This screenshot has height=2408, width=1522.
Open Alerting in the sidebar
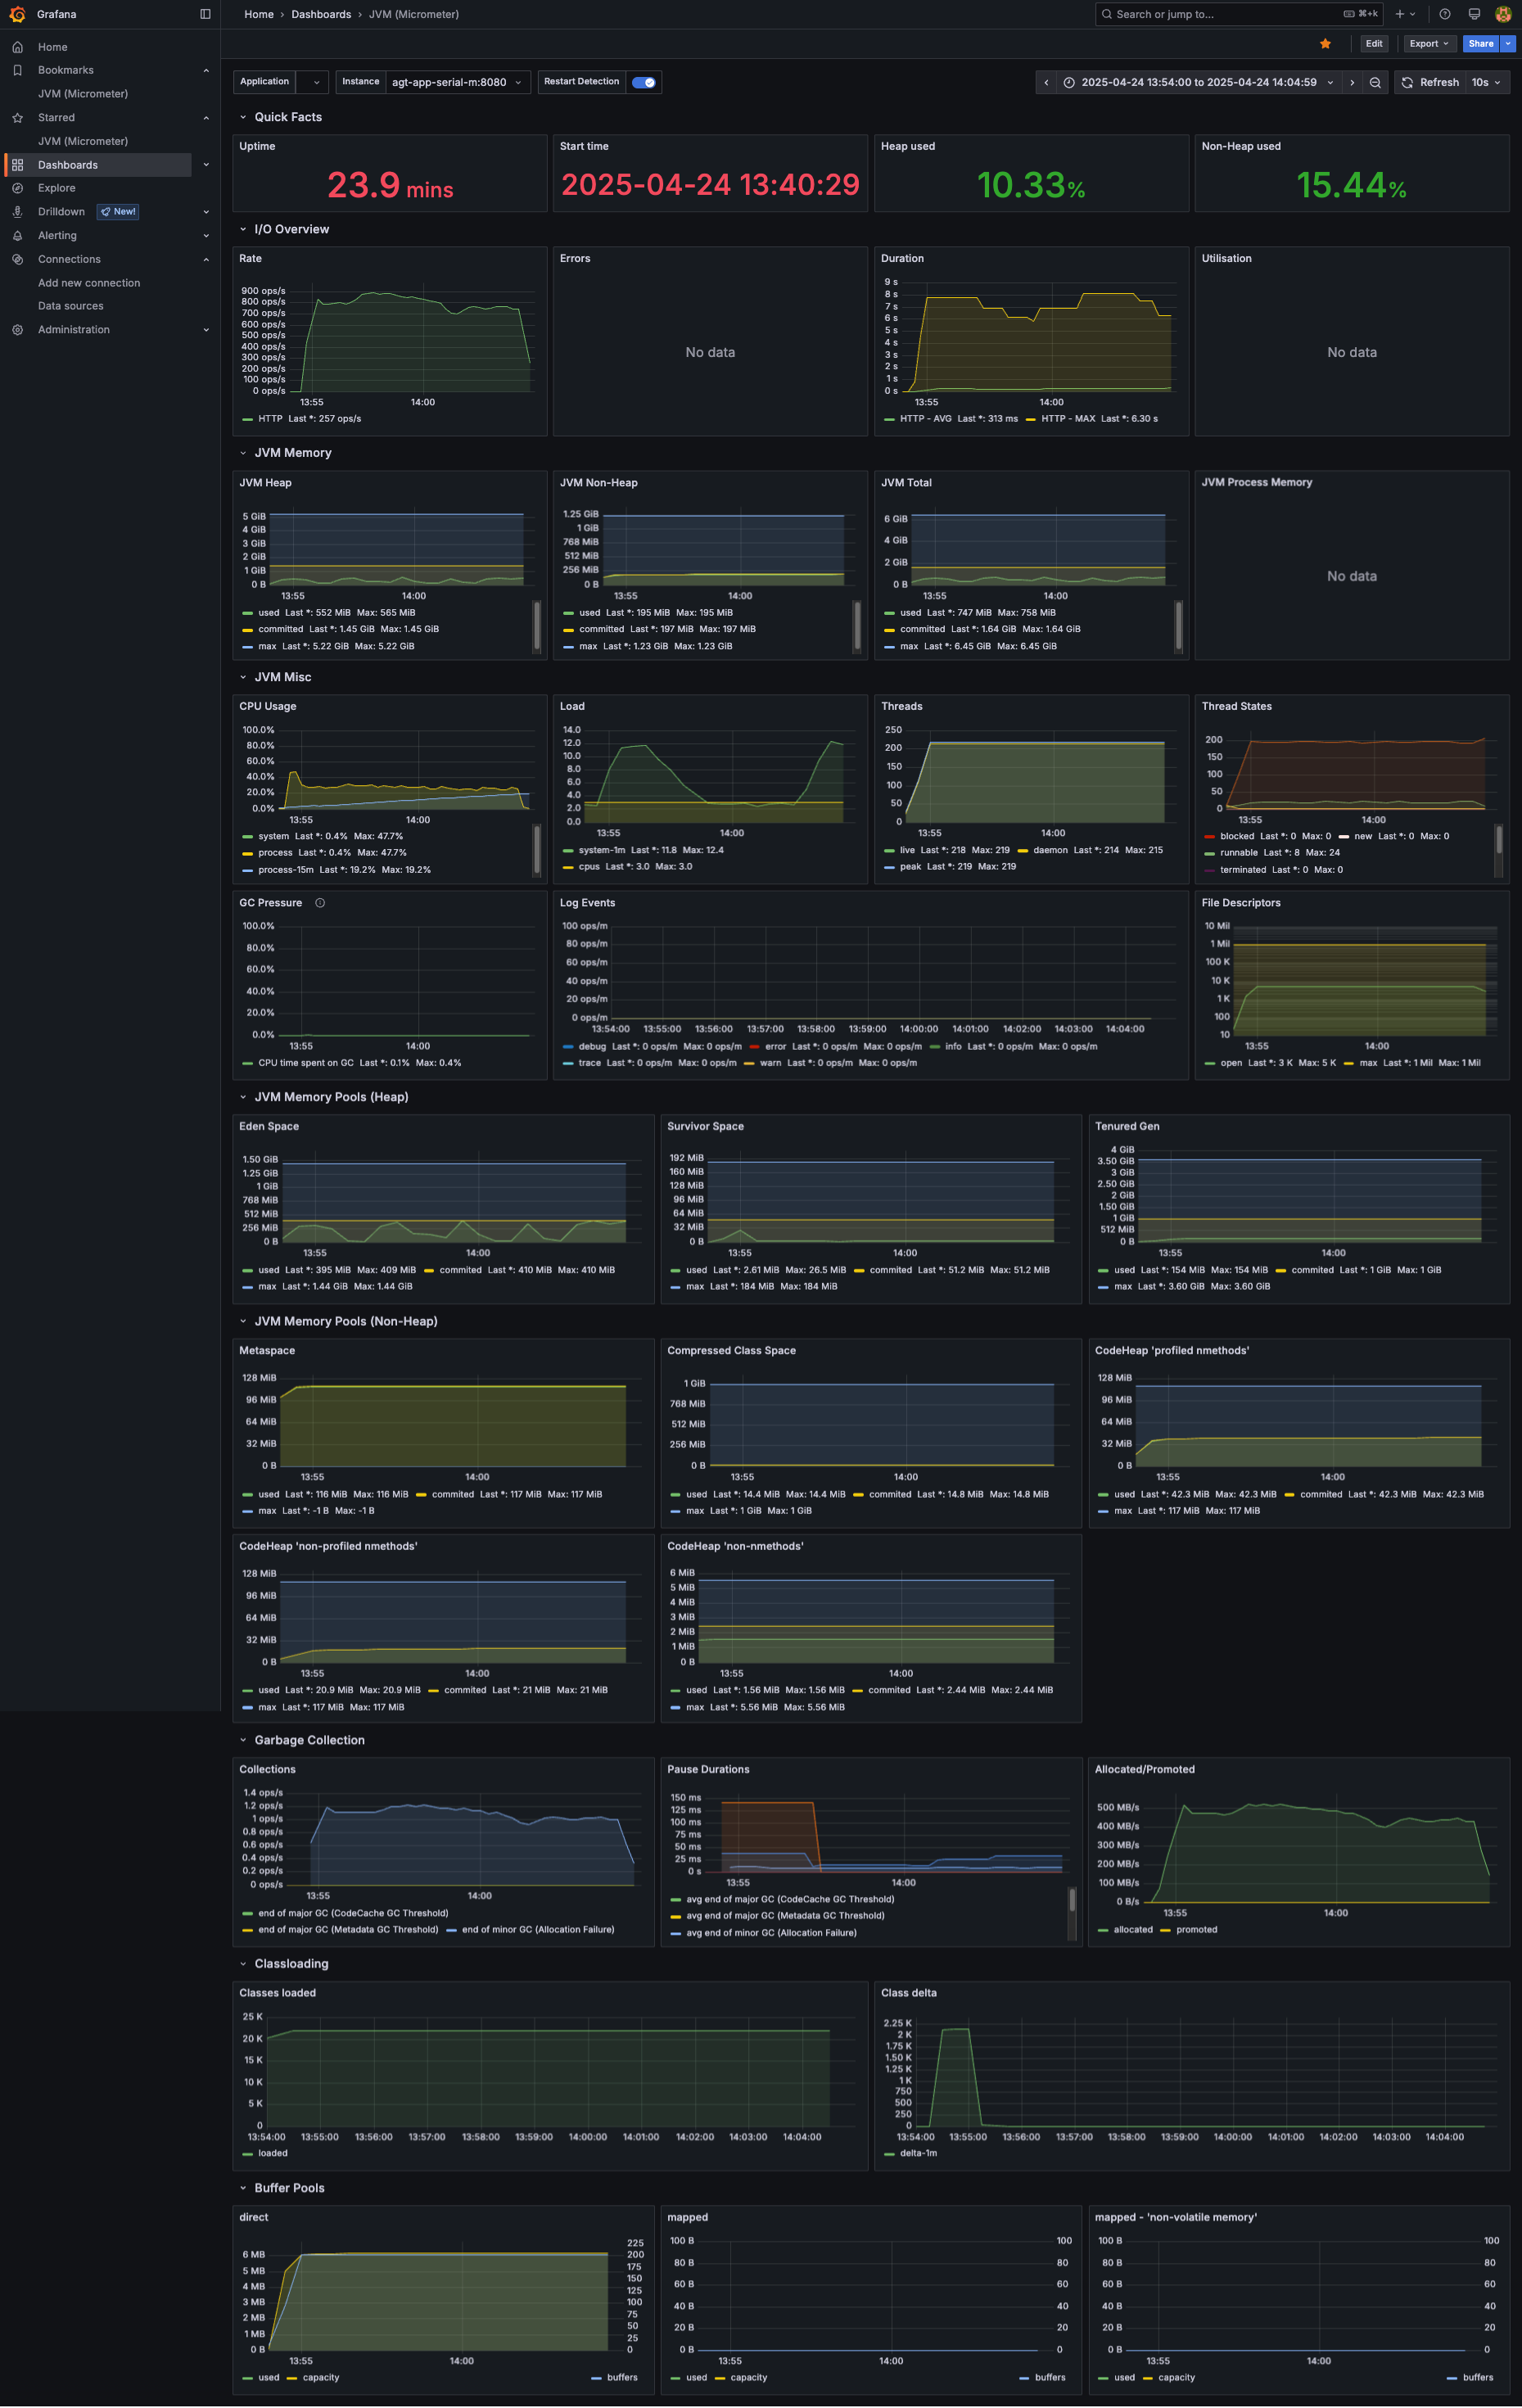[57, 236]
